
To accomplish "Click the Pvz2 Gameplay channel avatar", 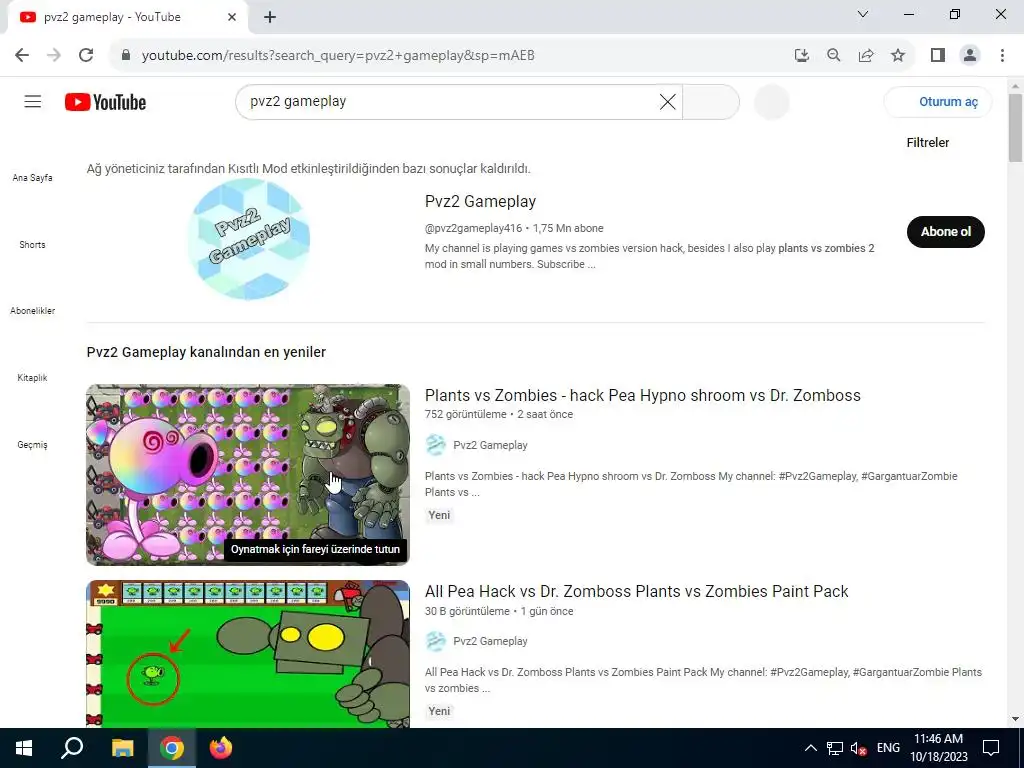I will pyautogui.click(x=248, y=239).
